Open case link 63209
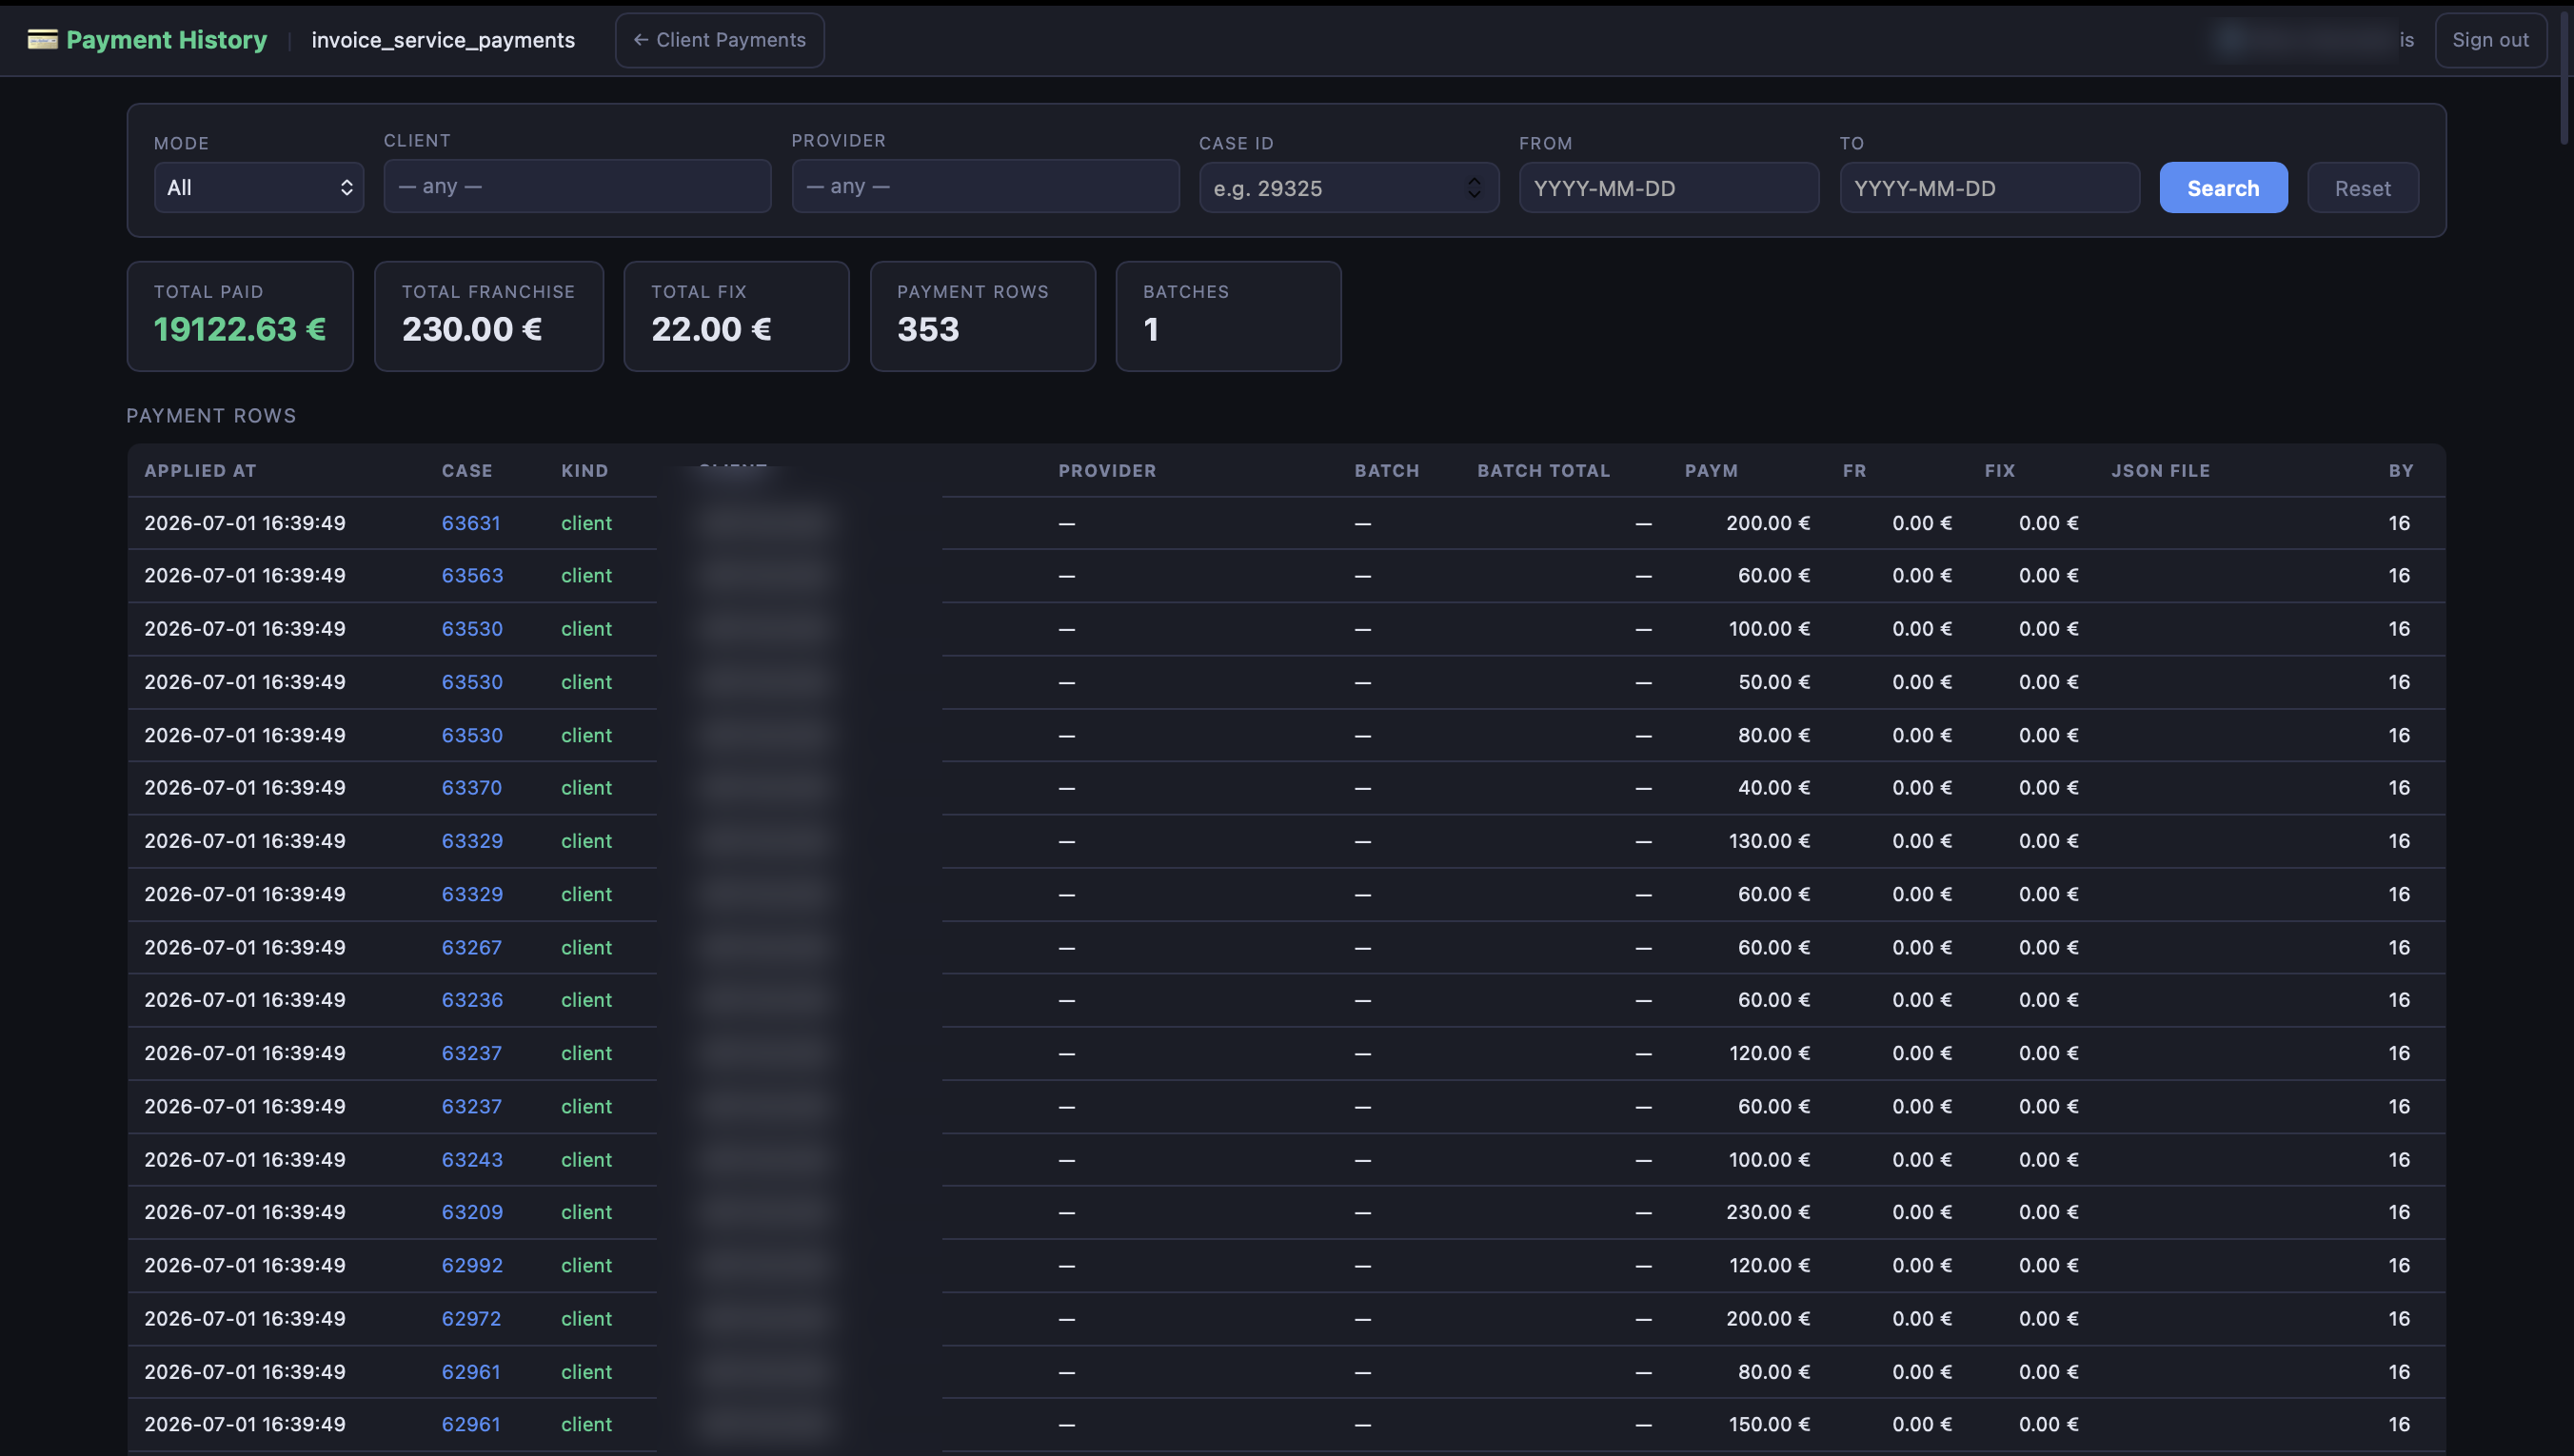 pyautogui.click(x=472, y=1211)
